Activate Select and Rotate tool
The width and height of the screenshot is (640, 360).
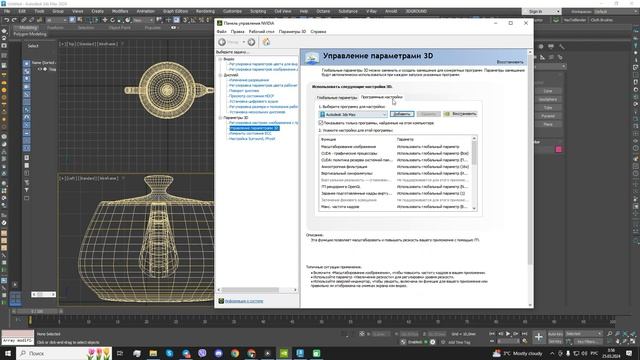click(113, 20)
